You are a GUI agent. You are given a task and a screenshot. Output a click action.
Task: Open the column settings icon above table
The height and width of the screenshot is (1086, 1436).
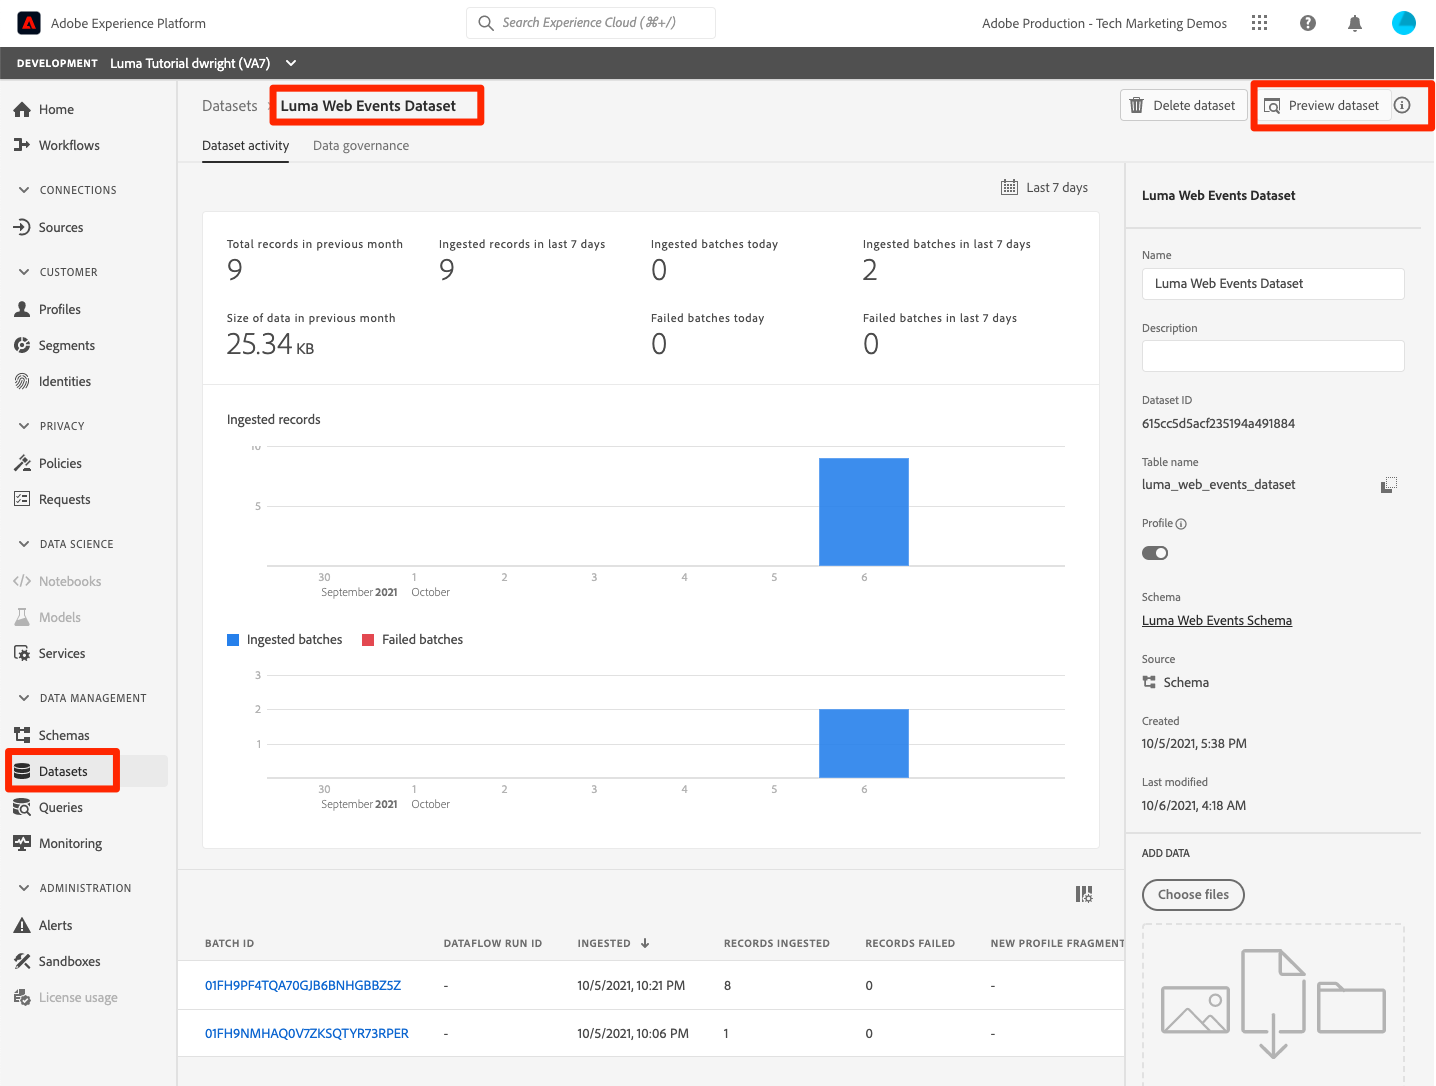pos(1084,894)
